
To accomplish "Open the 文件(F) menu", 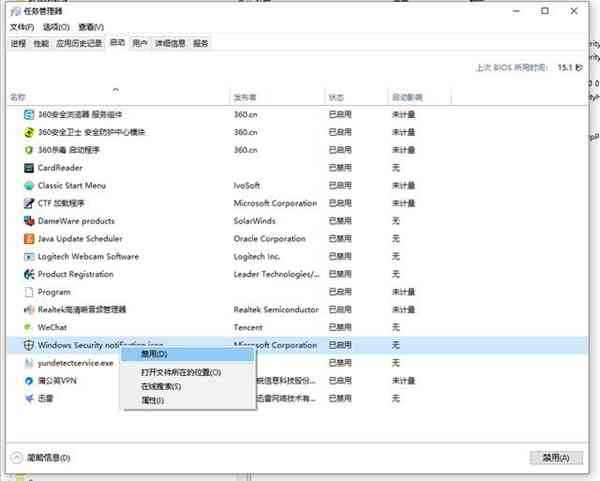I will 22,27.
